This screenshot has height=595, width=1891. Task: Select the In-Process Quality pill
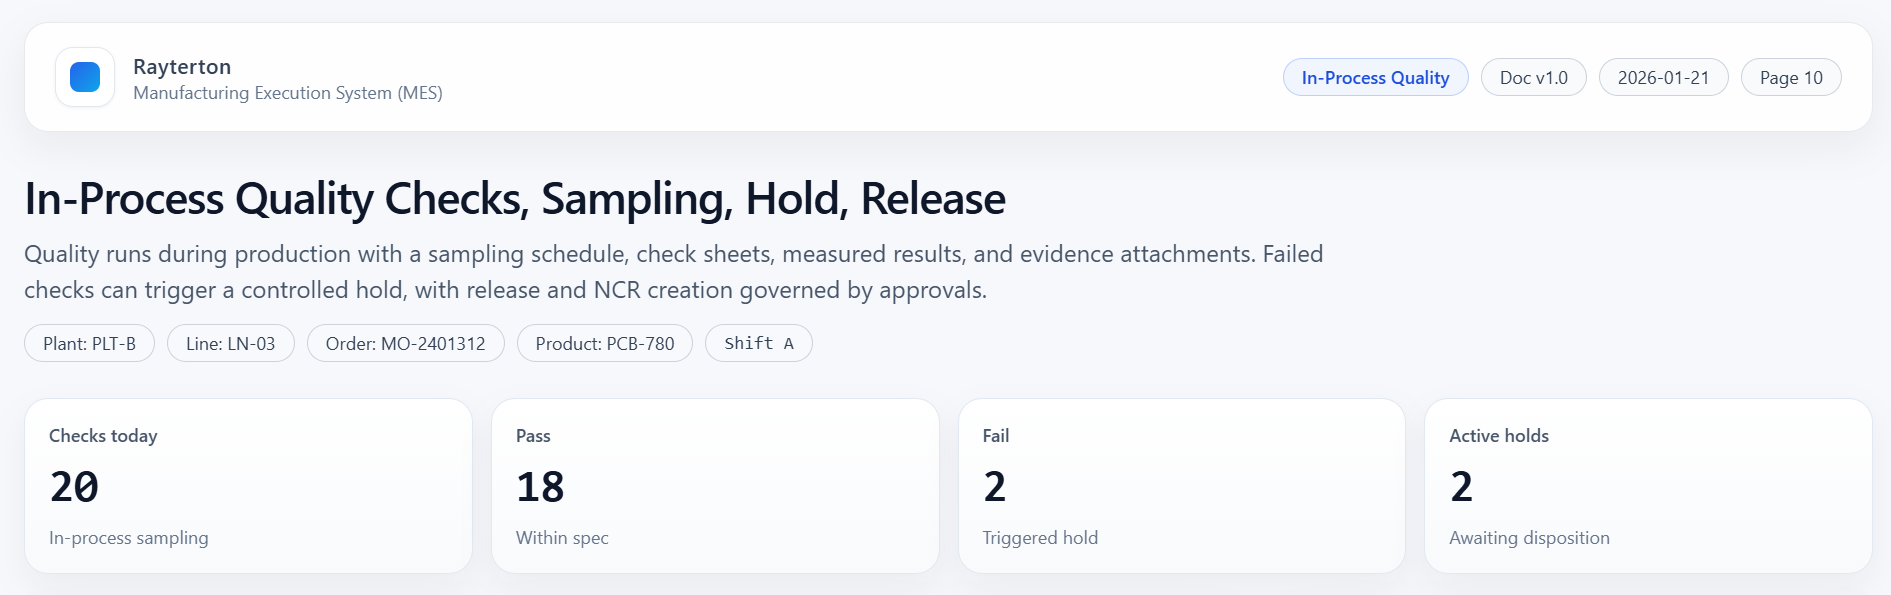(x=1375, y=78)
